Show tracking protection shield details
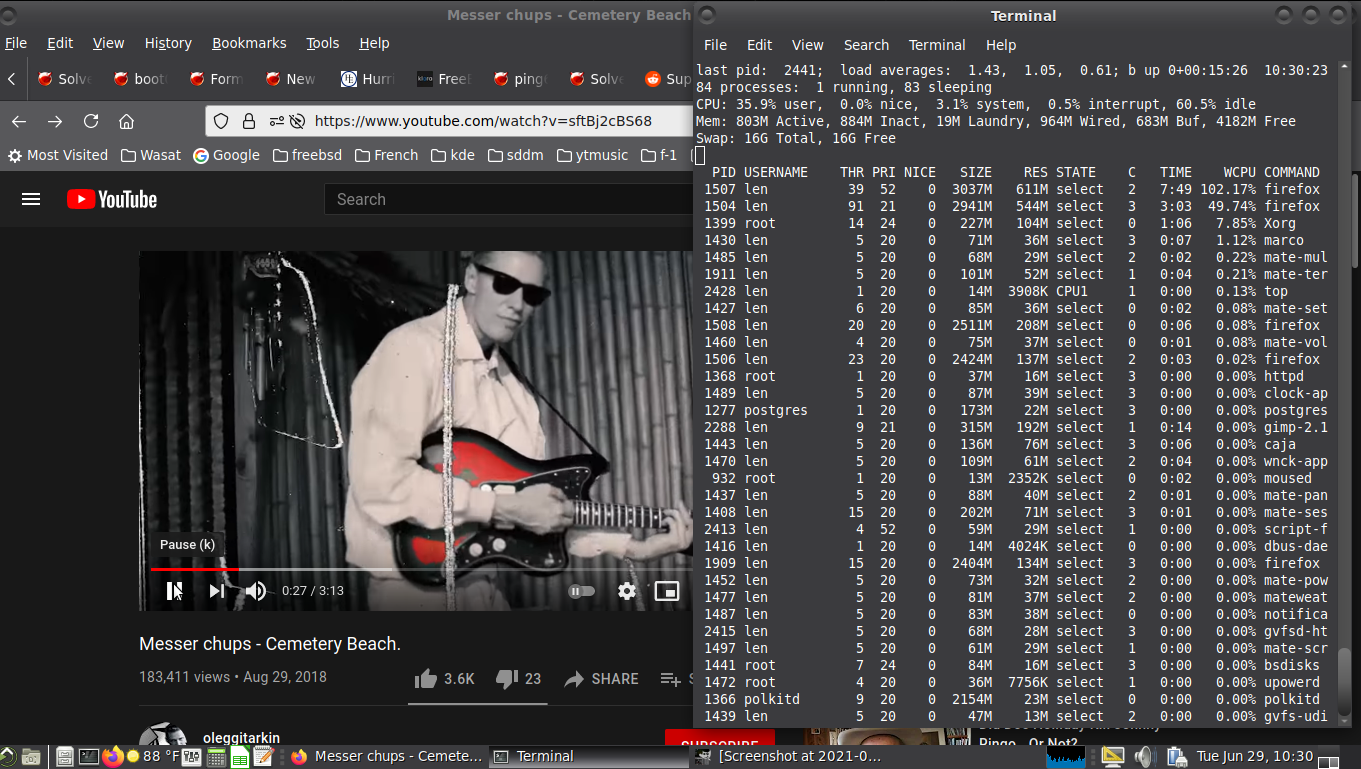 (222, 121)
